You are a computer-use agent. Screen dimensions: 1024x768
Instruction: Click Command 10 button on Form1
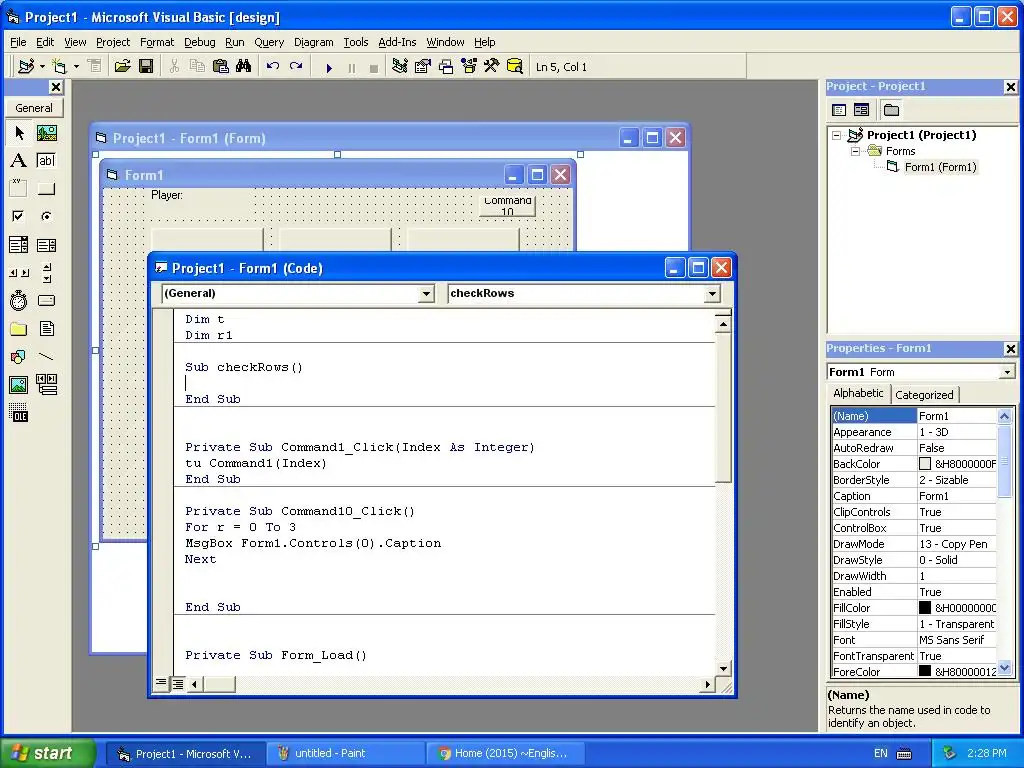click(x=507, y=206)
